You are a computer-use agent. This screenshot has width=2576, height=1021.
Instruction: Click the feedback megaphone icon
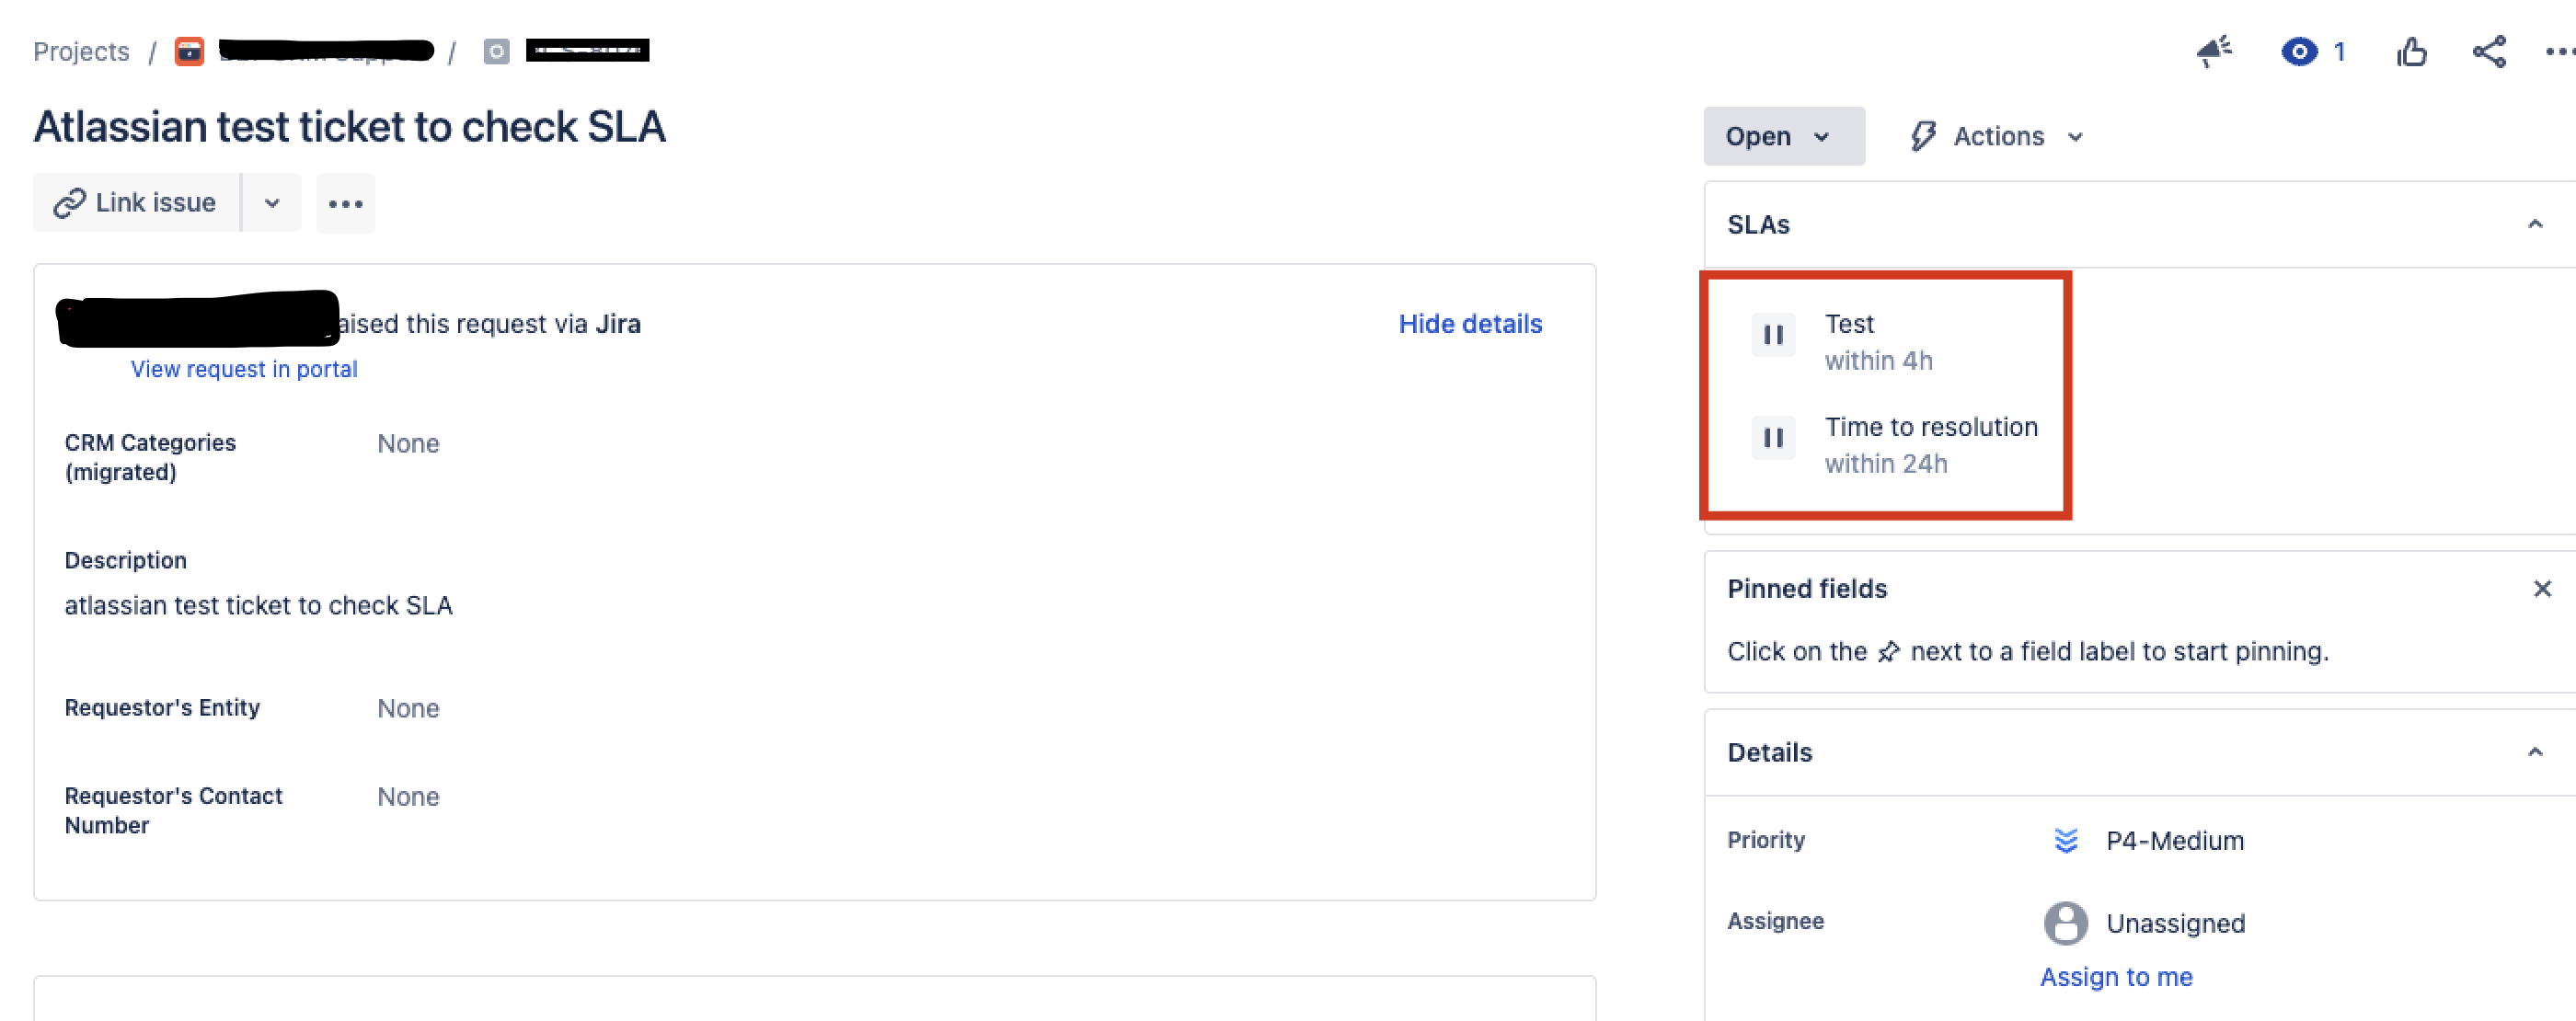point(2214,51)
